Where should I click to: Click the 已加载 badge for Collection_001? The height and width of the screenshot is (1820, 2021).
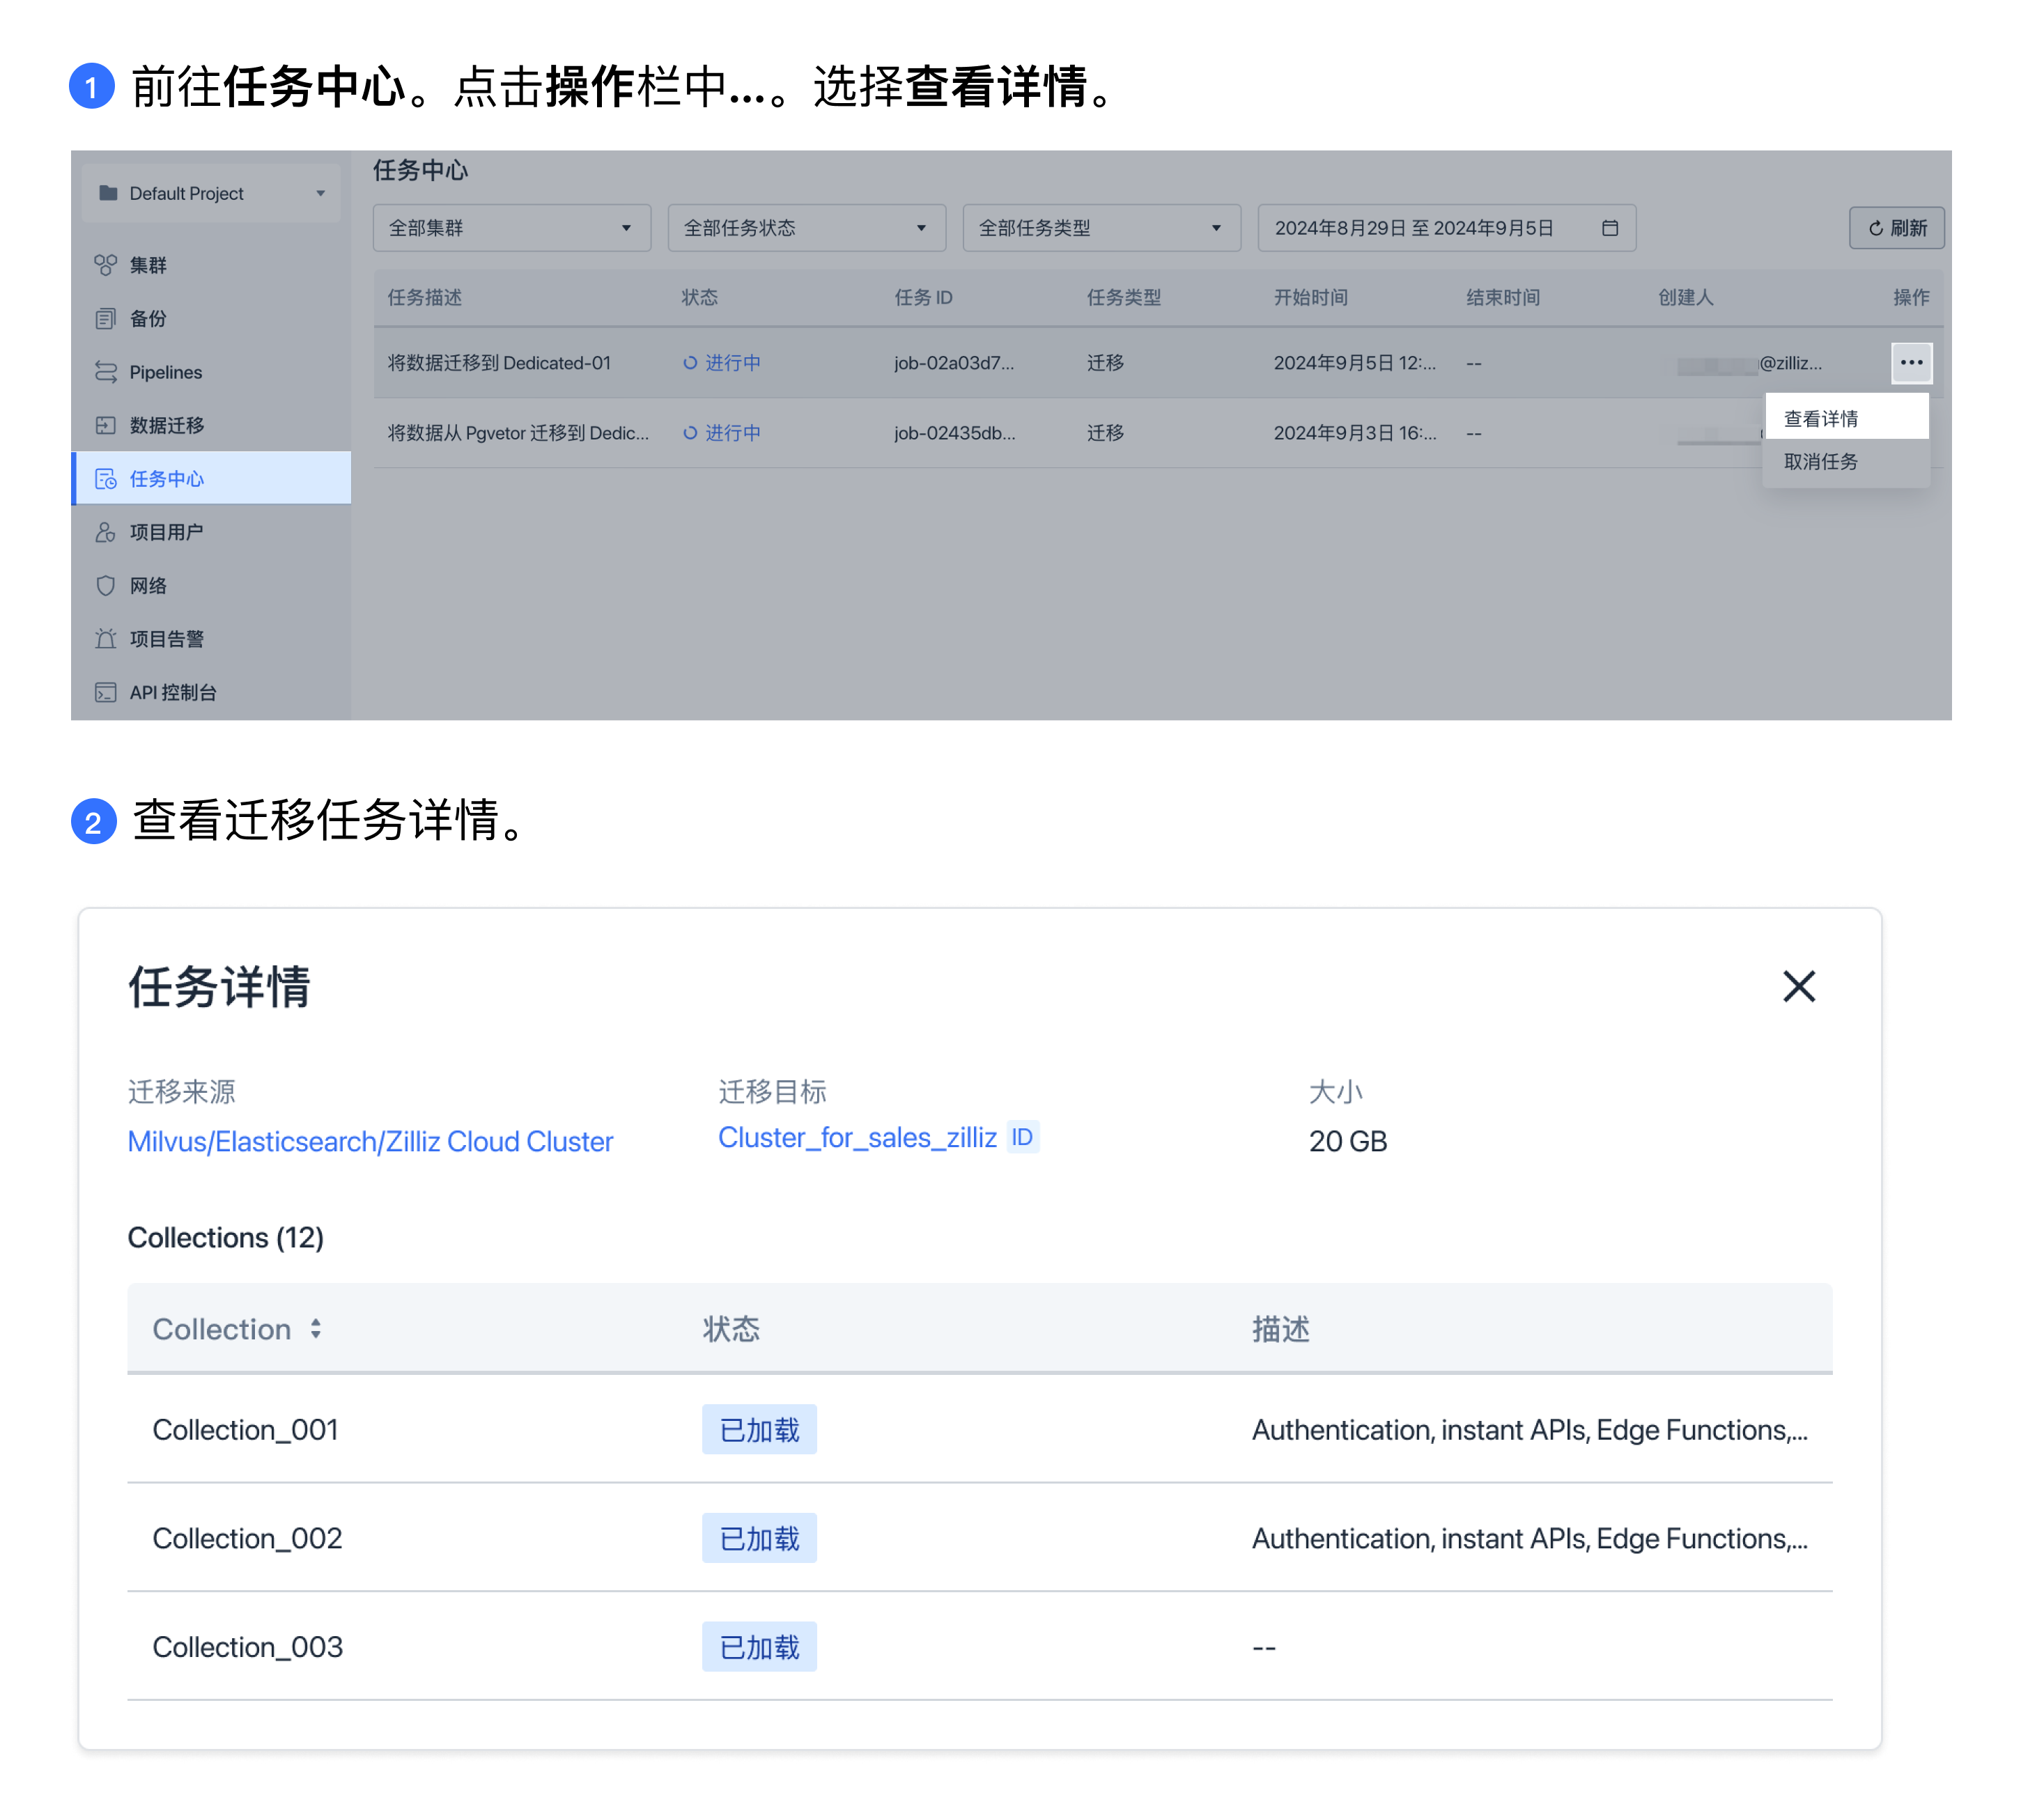[759, 1430]
